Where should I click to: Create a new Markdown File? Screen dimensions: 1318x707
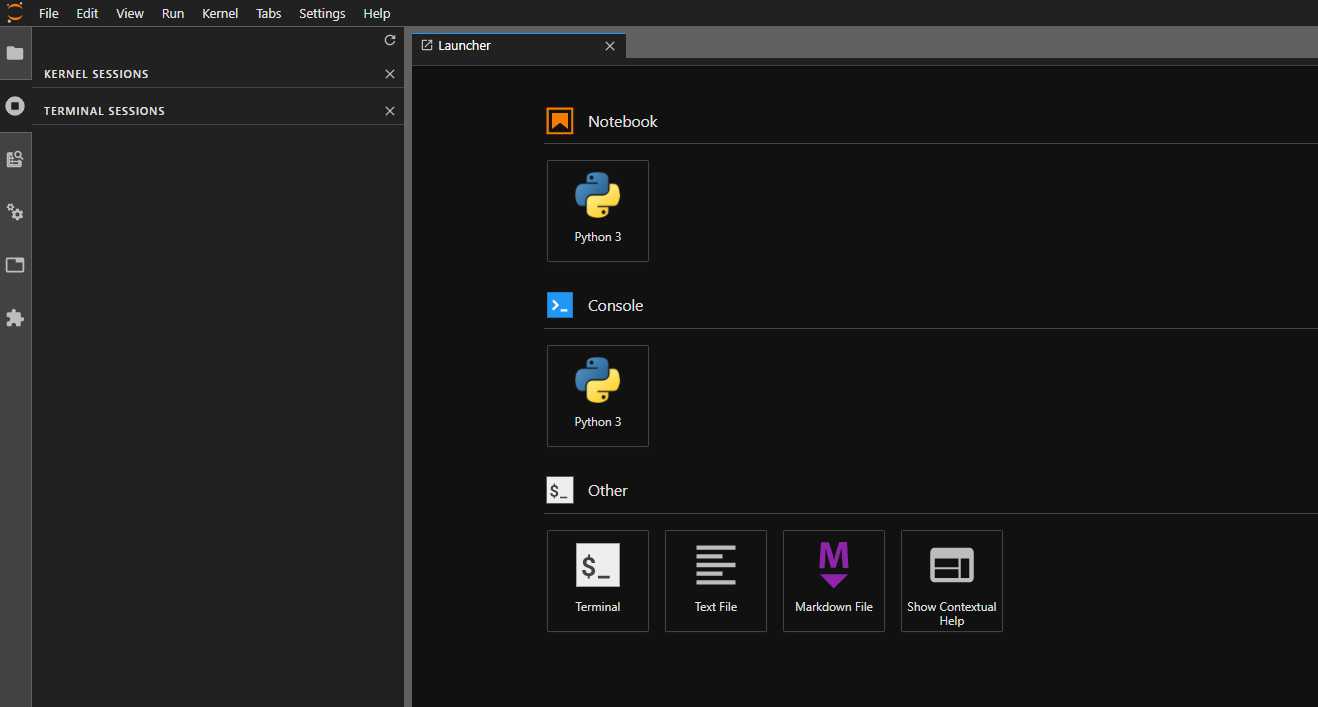pyautogui.click(x=834, y=581)
